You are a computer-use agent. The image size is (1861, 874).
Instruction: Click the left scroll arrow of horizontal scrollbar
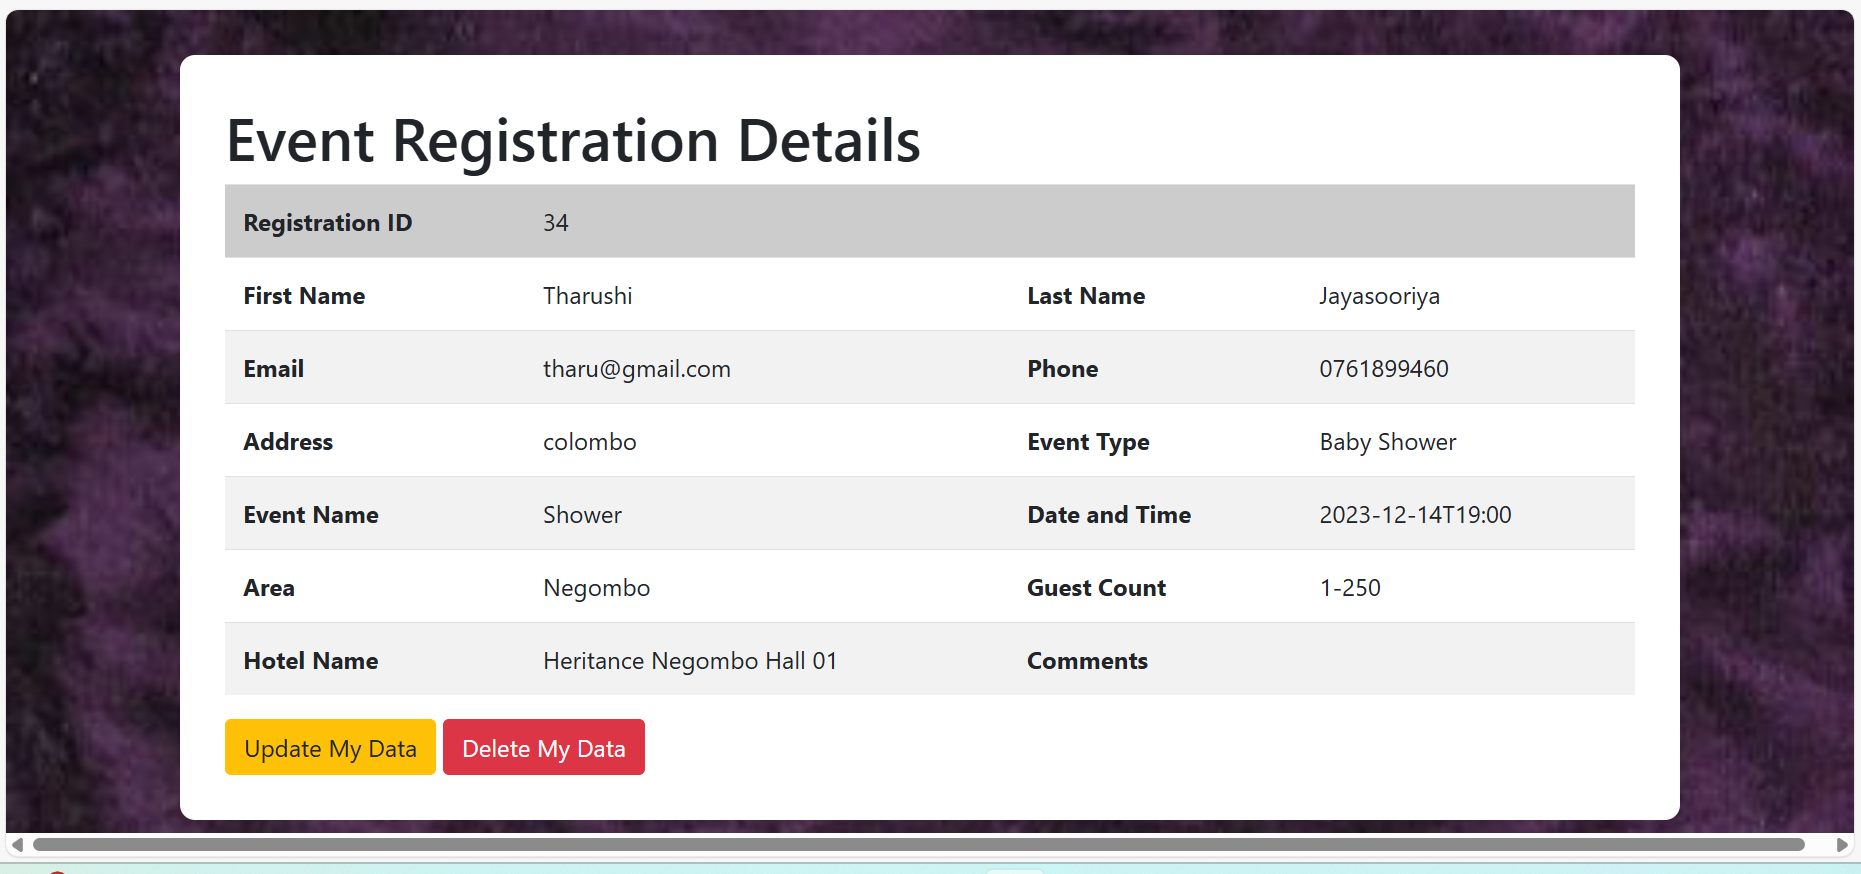click(x=17, y=845)
